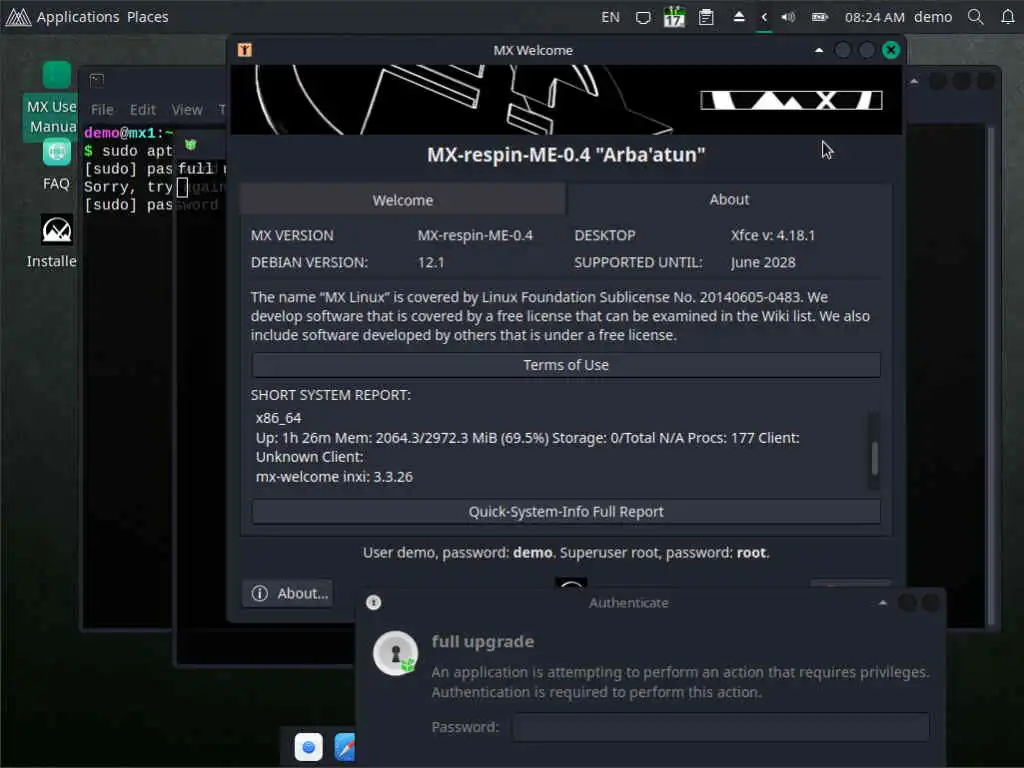Click the 'June 2028' supported until value

763,262
